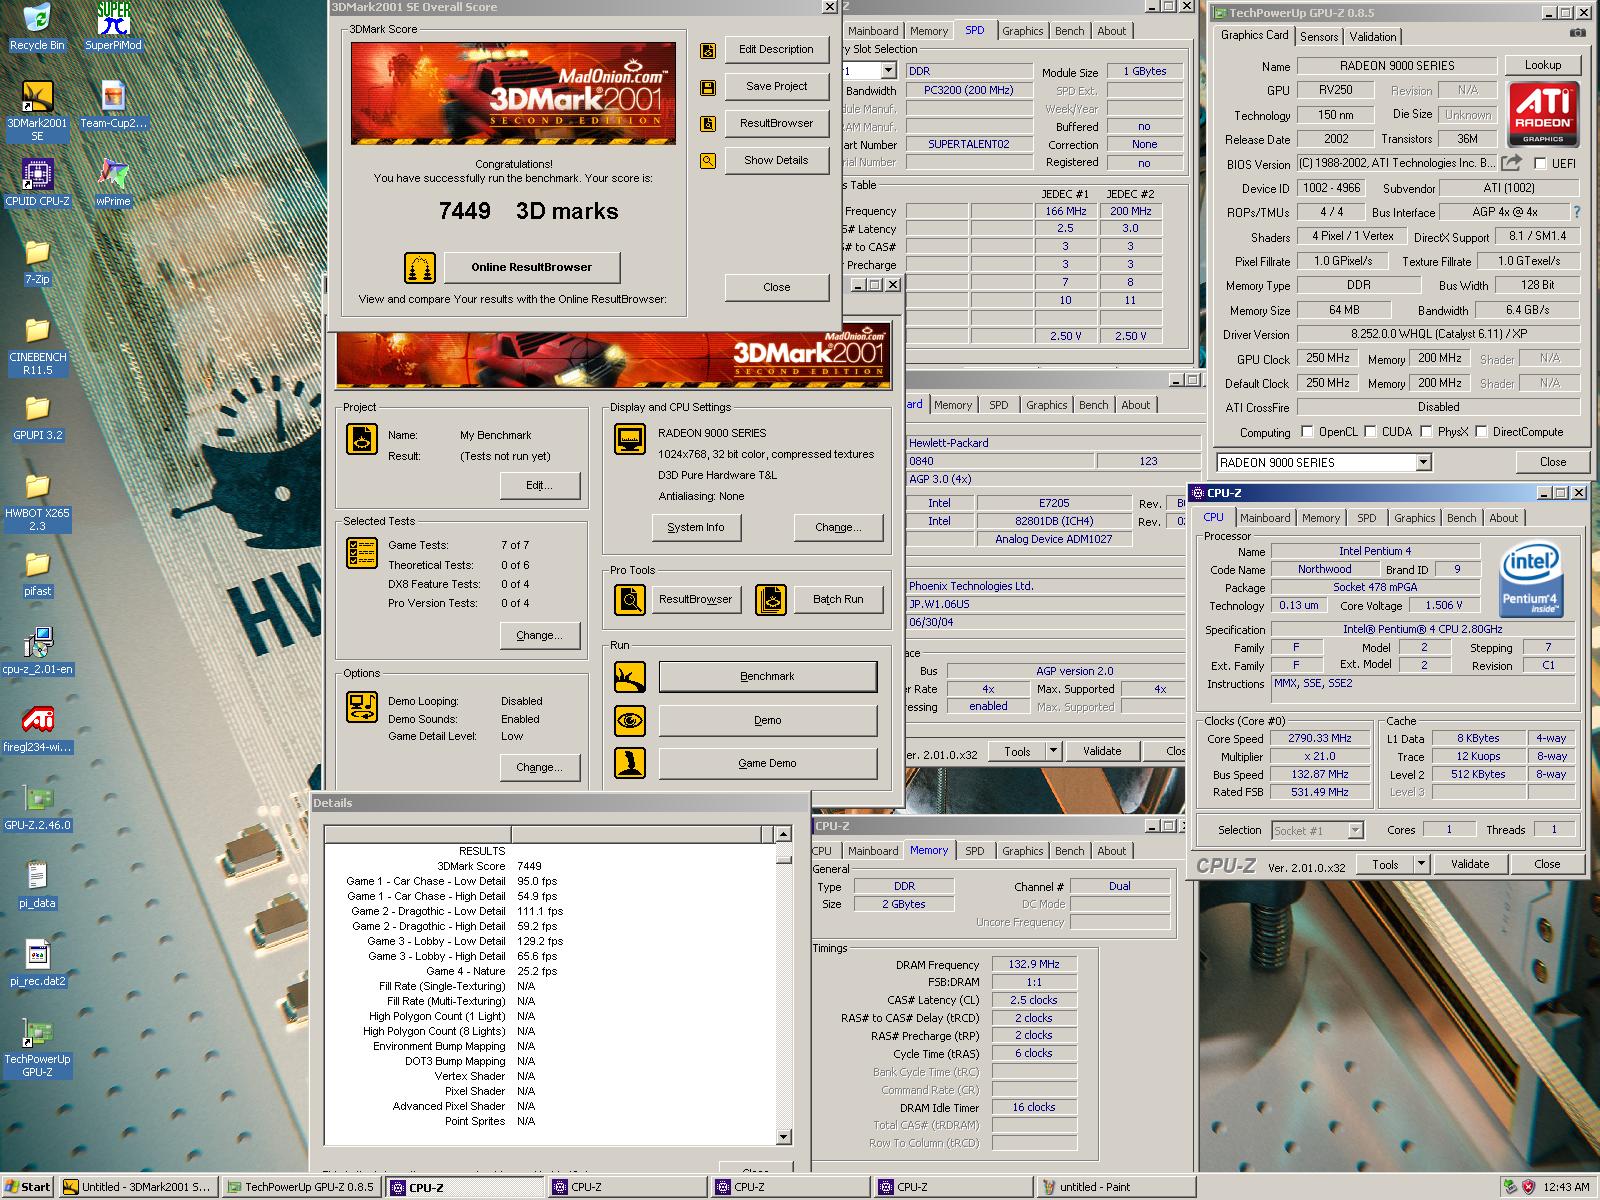
Task: Switch to TechPowerUp GPU-Z 0.8.5 taskbar item
Action: pos(302,1187)
